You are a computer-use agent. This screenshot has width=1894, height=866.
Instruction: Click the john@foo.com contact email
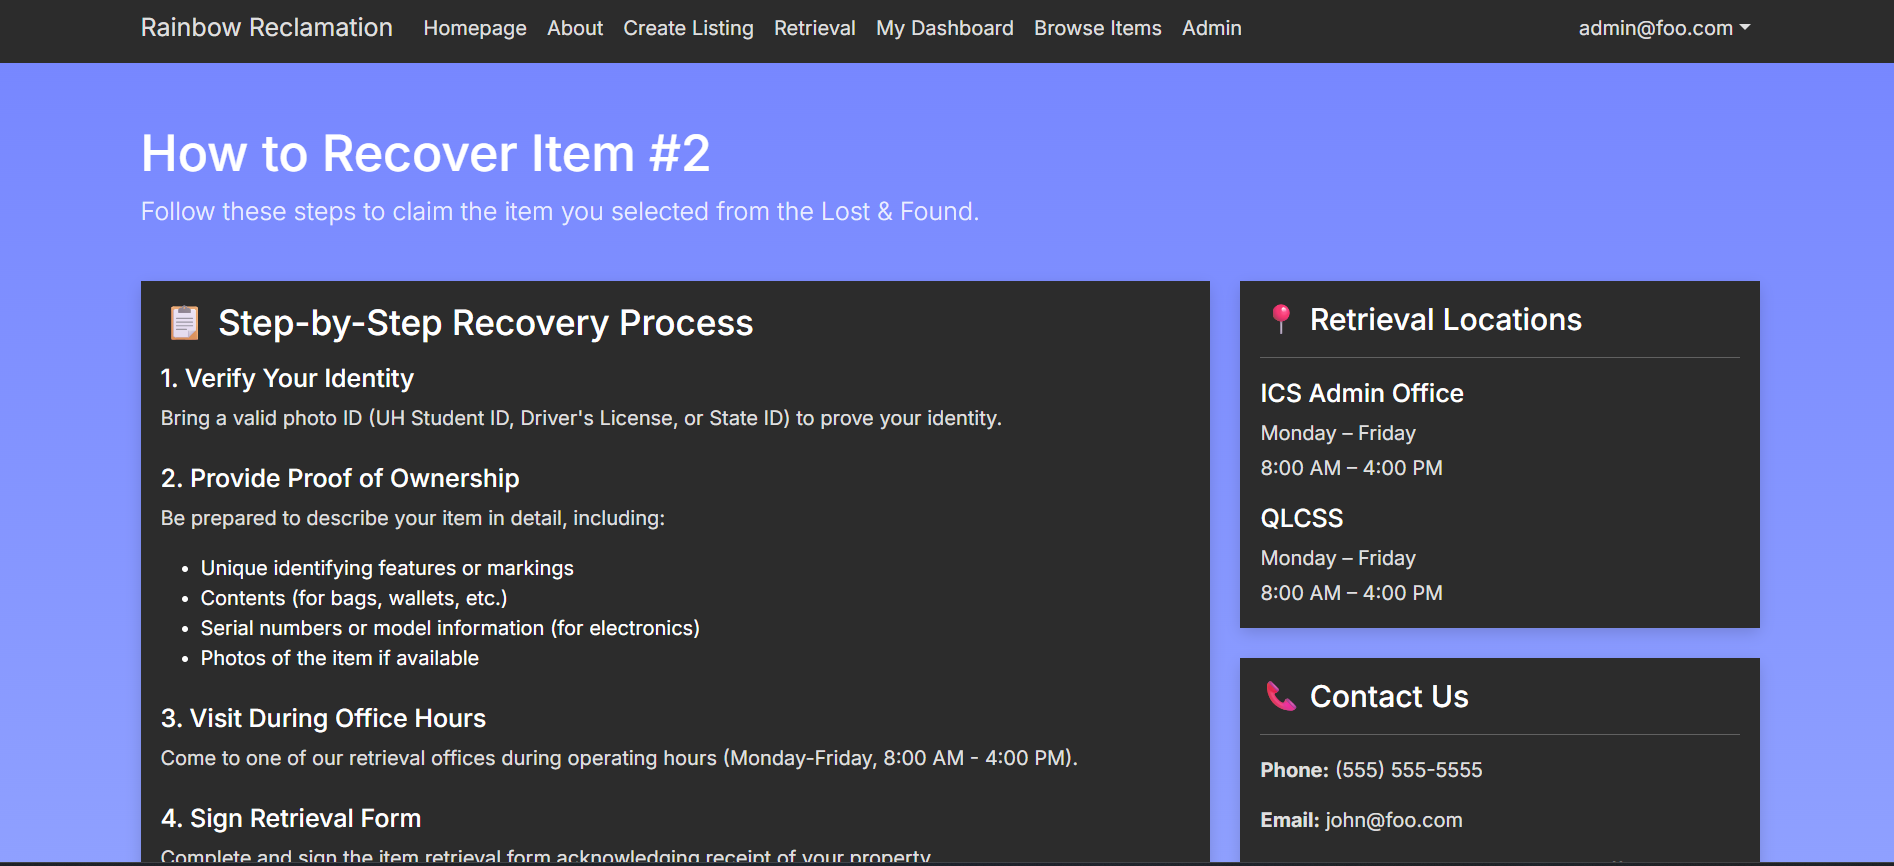point(1393,820)
